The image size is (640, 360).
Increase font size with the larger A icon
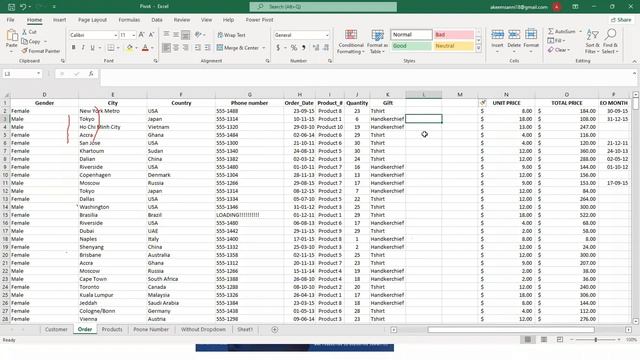[x=142, y=35]
